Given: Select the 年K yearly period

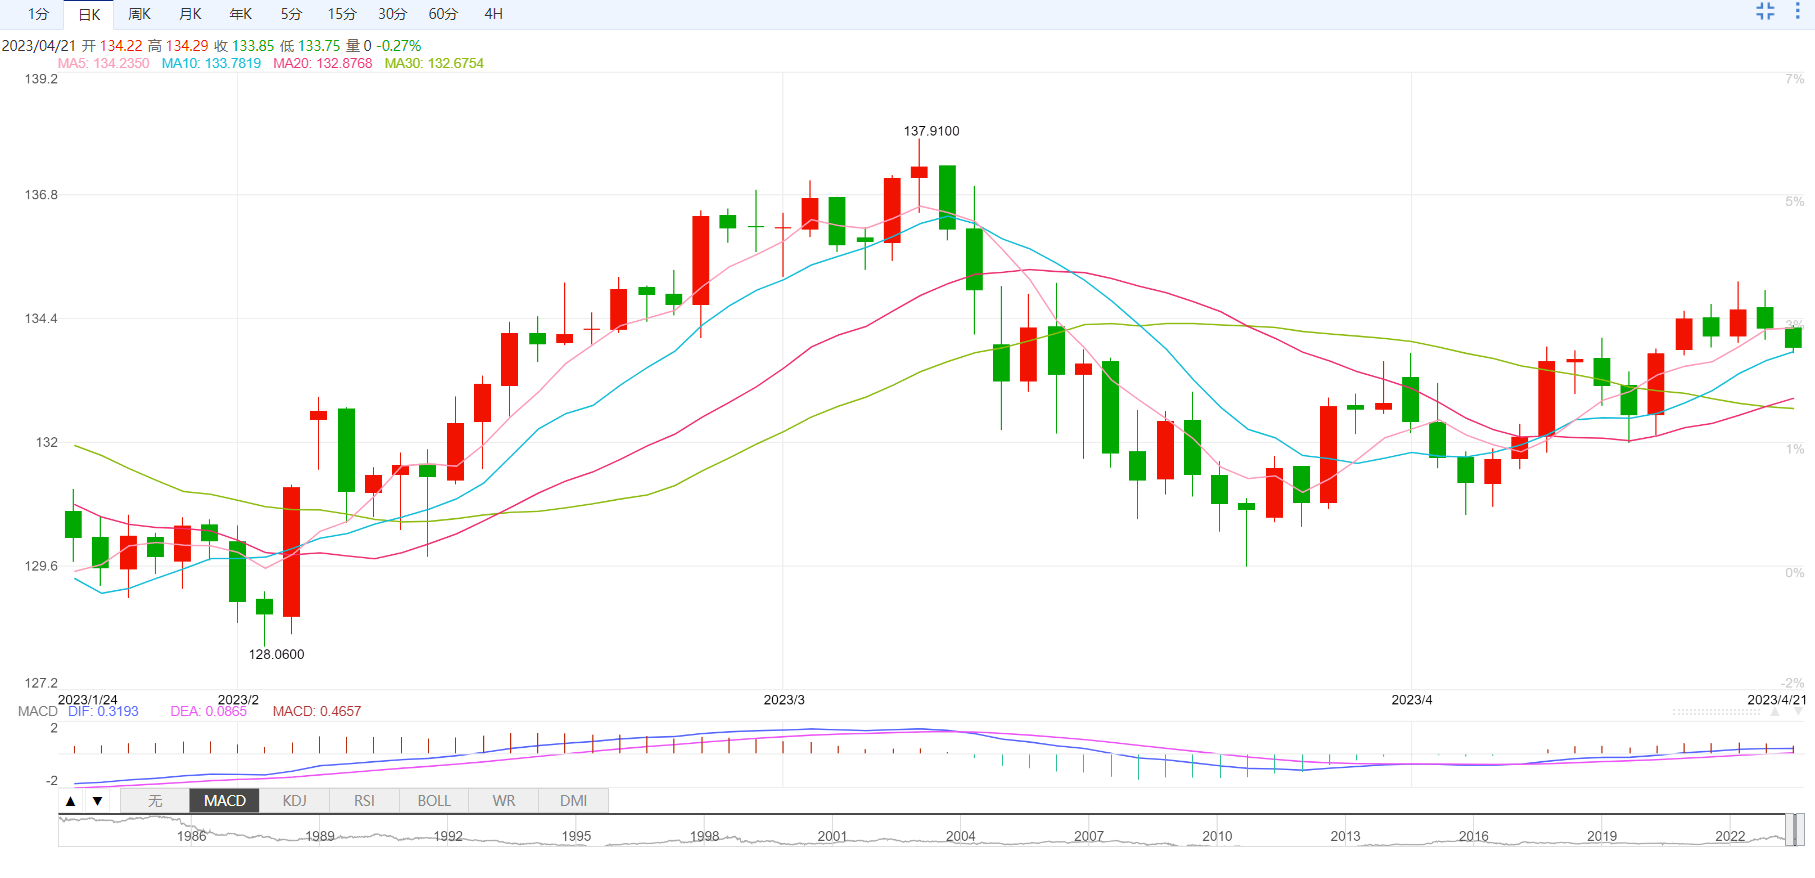Looking at the screenshot, I should pos(241,14).
